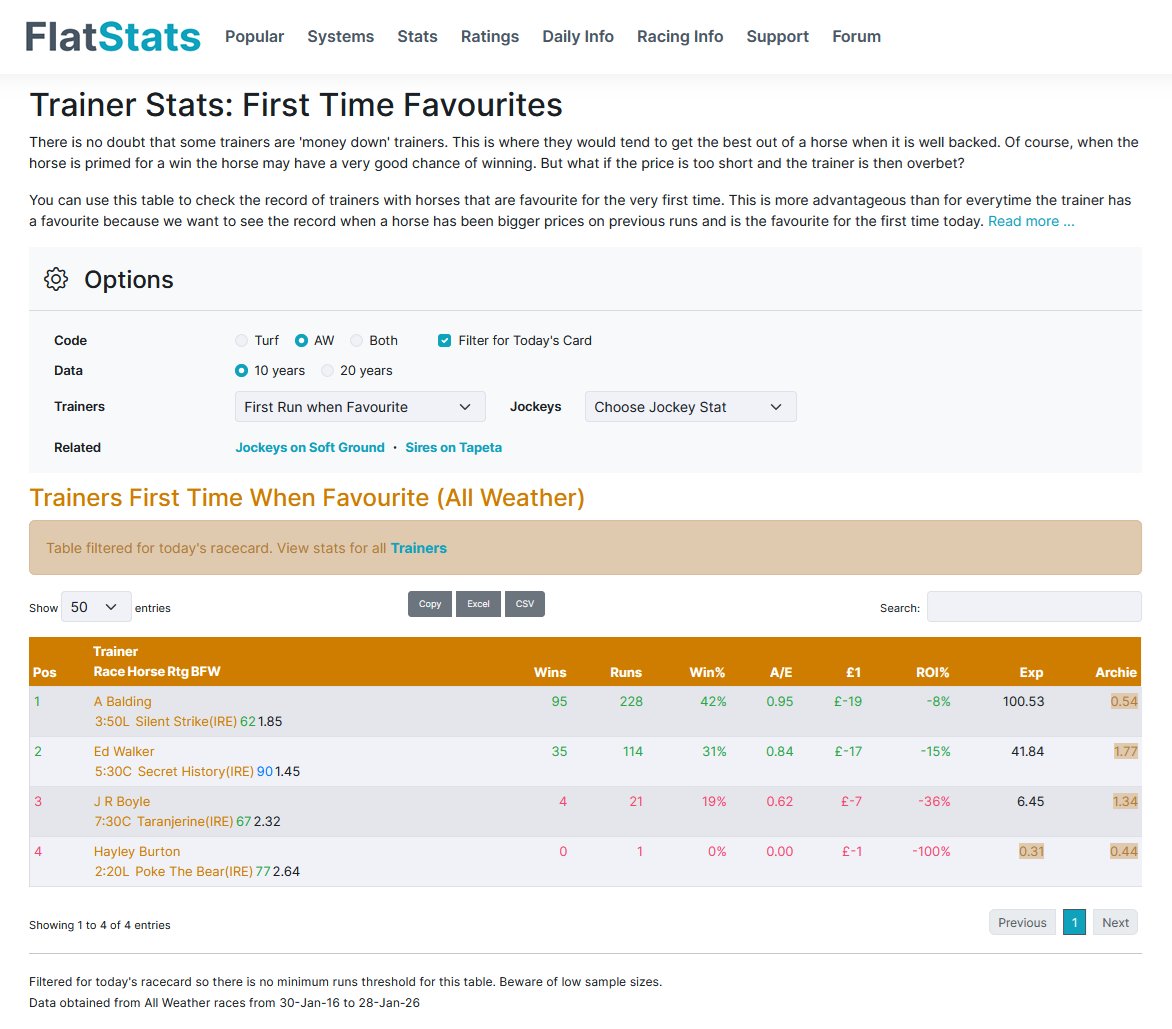Open the Stats menu

(417, 37)
